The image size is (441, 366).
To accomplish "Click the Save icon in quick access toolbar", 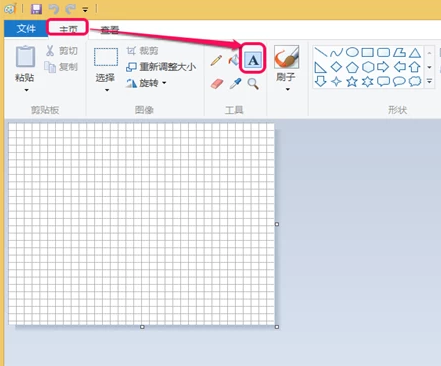I will click(x=36, y=9).
